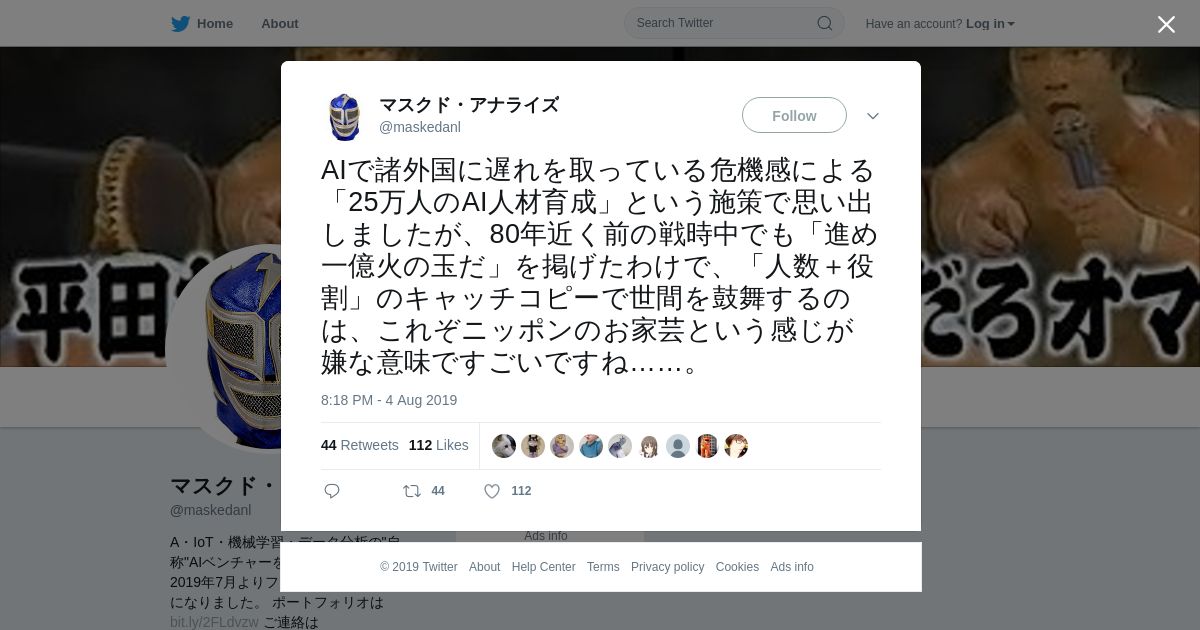Viewport: 1200px width, 630px height.
Task: Close the tweet overlay with the X
Action: click(1166, 24)
